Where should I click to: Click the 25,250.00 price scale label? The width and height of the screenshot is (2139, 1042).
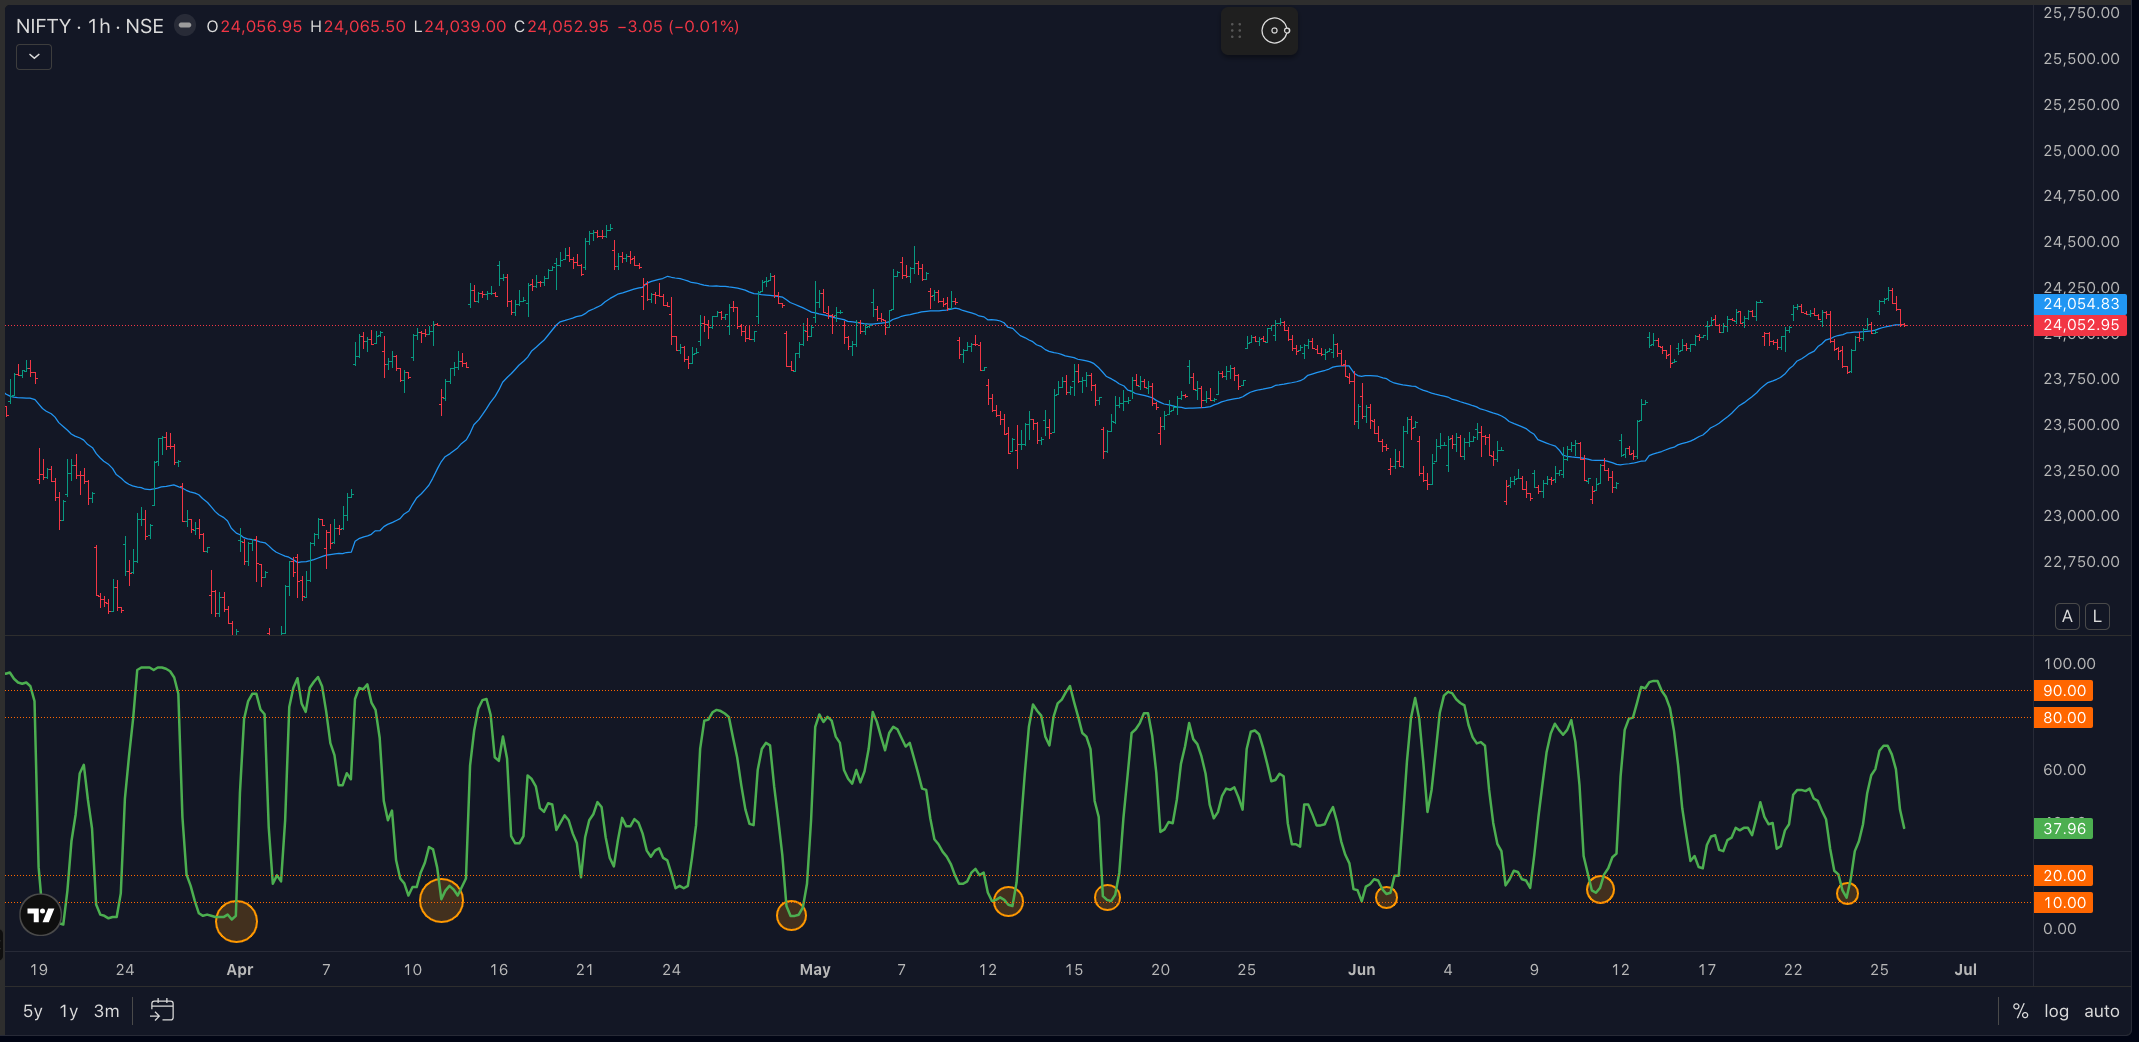pos(2081,105)
